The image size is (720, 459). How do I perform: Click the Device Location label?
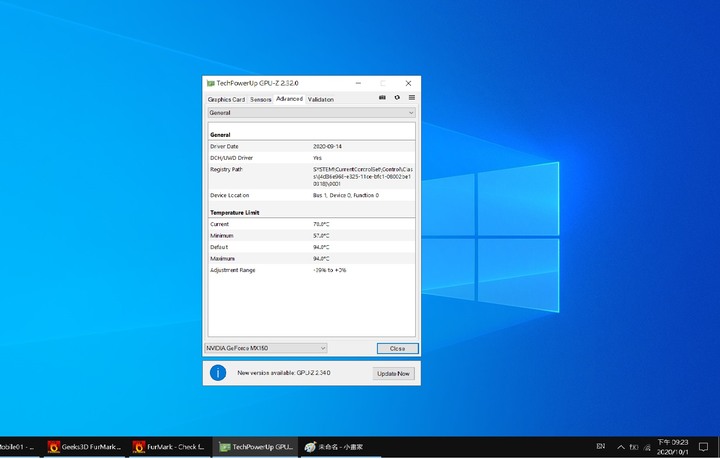click(x=230, y=196)
